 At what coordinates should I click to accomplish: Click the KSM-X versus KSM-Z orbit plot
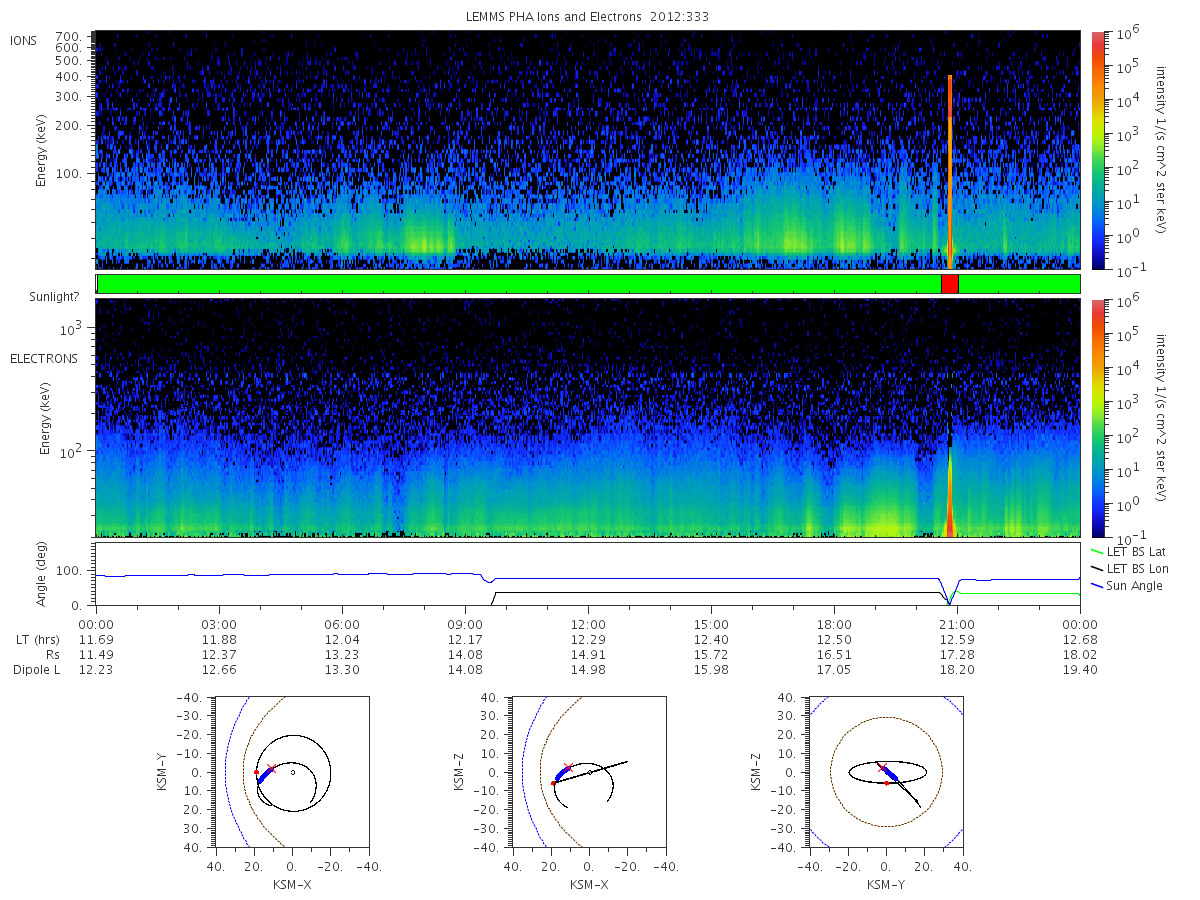click(588, 772)
